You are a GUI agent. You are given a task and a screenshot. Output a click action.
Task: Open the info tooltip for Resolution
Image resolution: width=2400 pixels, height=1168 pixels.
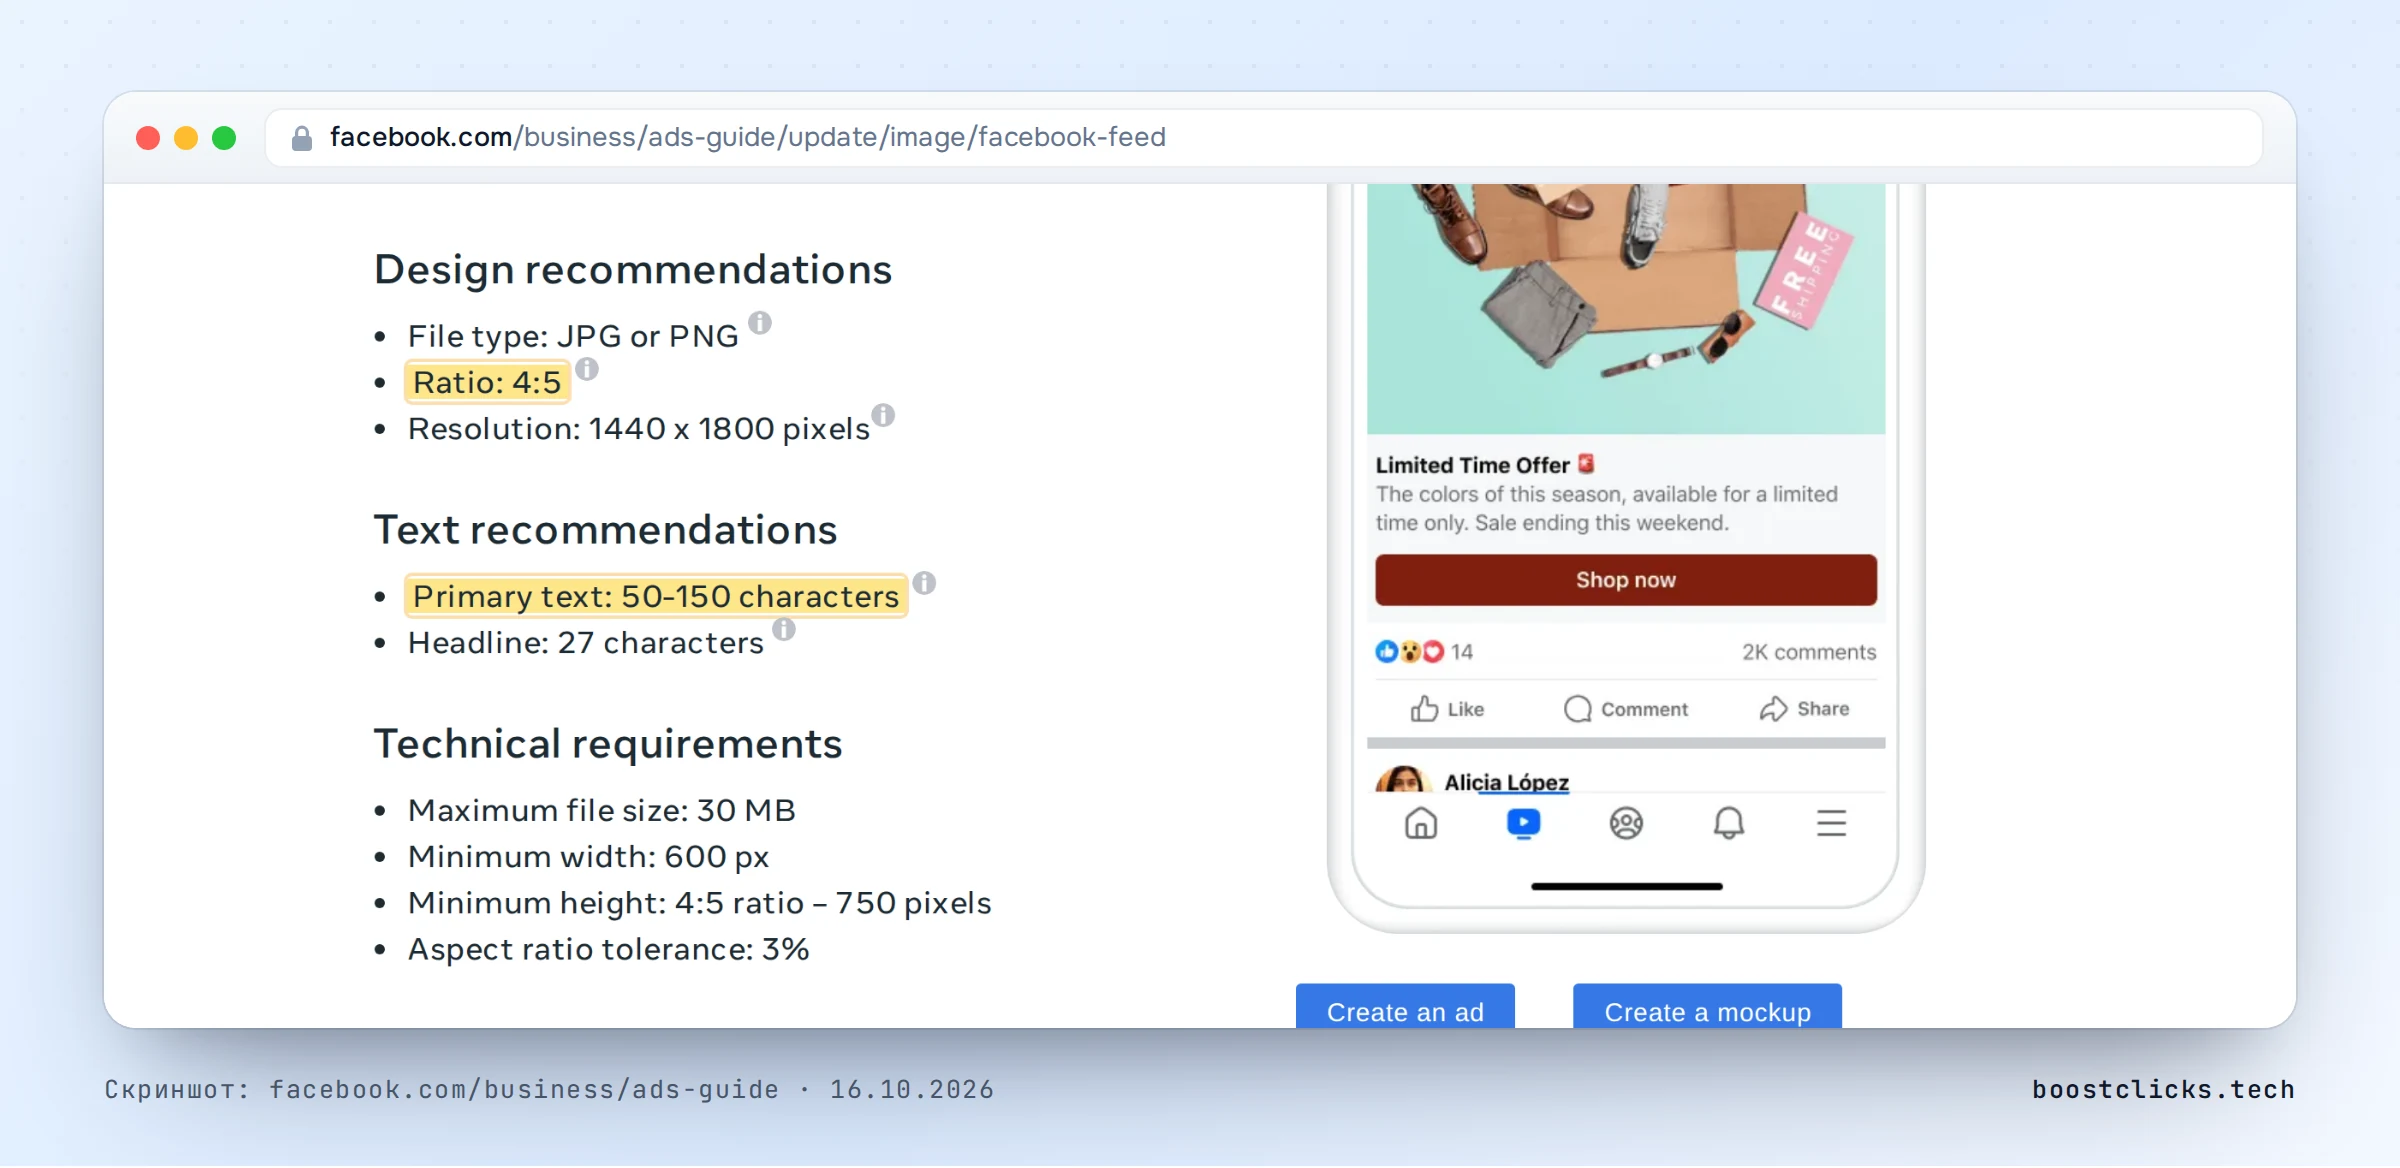click(883, 415)
